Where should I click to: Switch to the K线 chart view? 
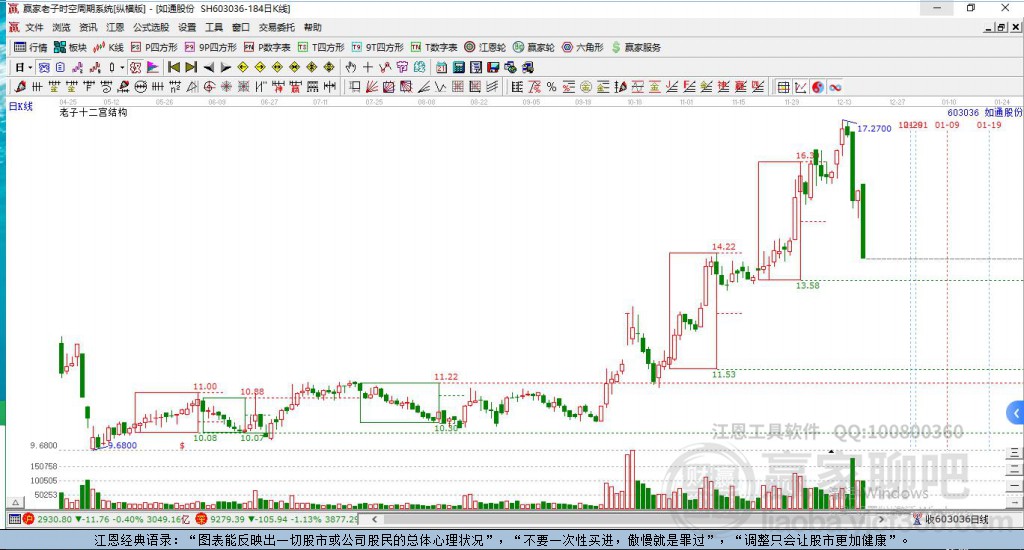tap(108, 47)
